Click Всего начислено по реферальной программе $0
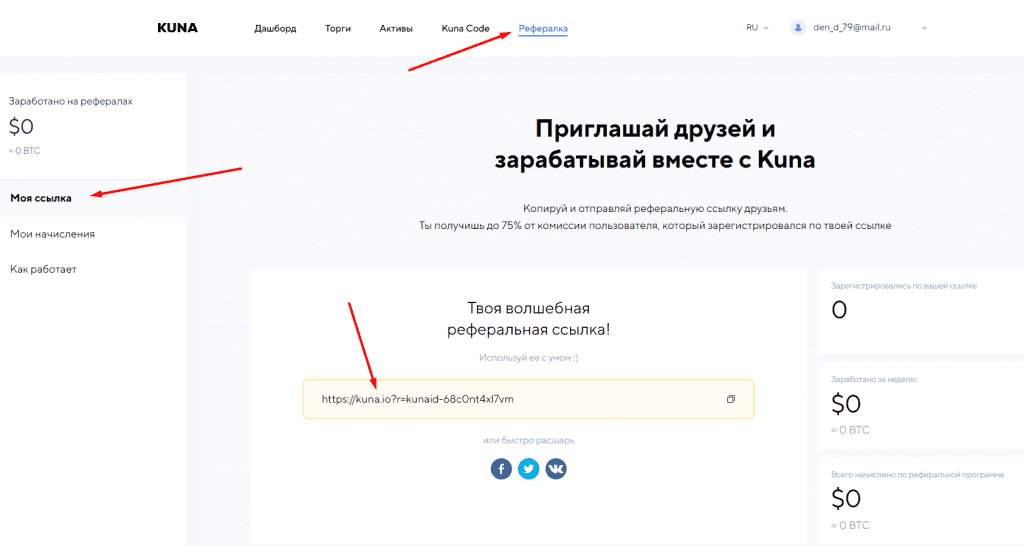The height and width of the screenshot is (546, 1024). pos(846,499)
